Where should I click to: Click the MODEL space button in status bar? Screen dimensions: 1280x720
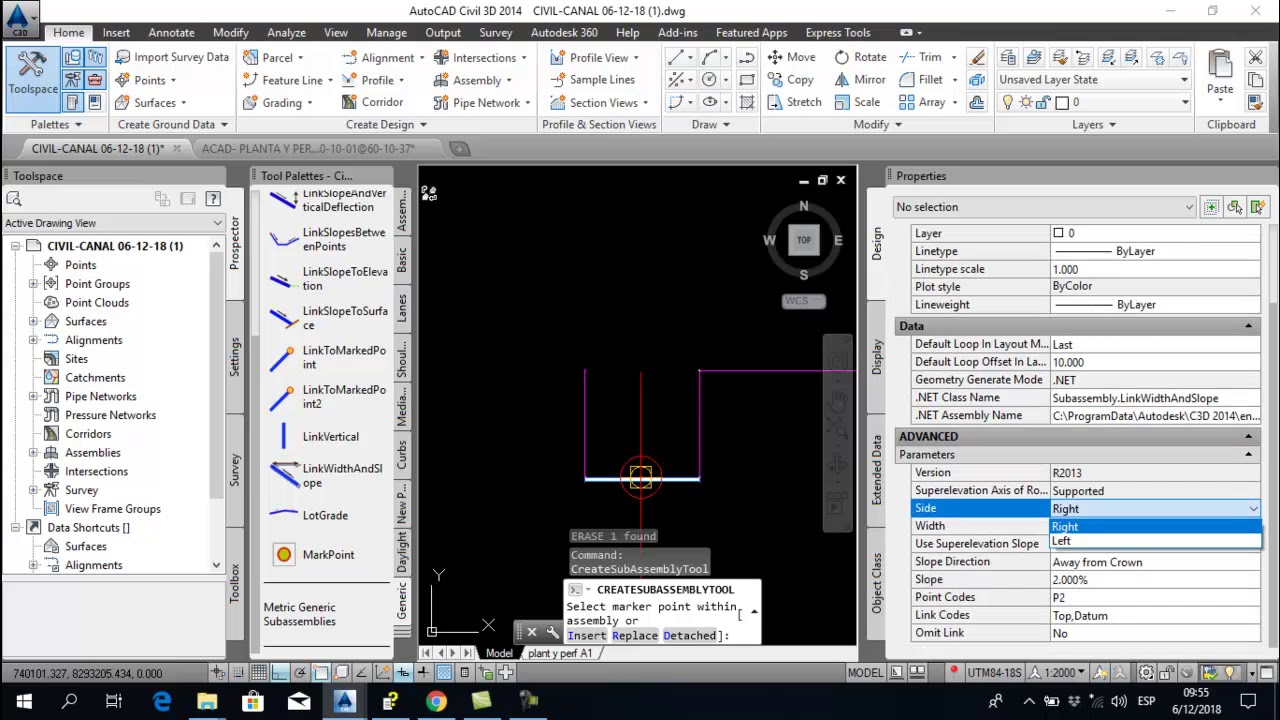865,673
